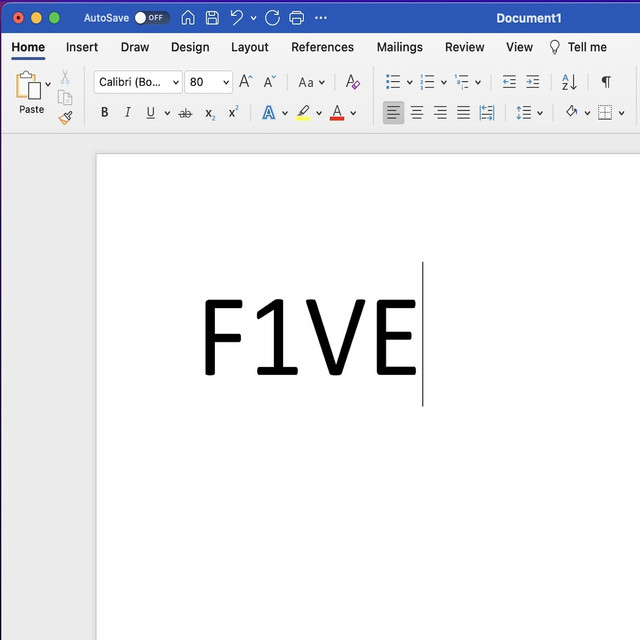Viewport: 640px width, 640px height.
Task: Apply multilevel list
Action: tap(462, 82)
